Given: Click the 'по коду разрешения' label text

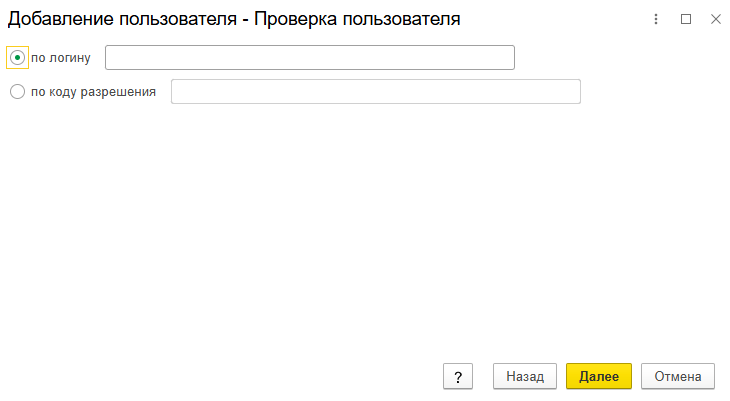Looking at the screenshot, I should pos(93,92).
